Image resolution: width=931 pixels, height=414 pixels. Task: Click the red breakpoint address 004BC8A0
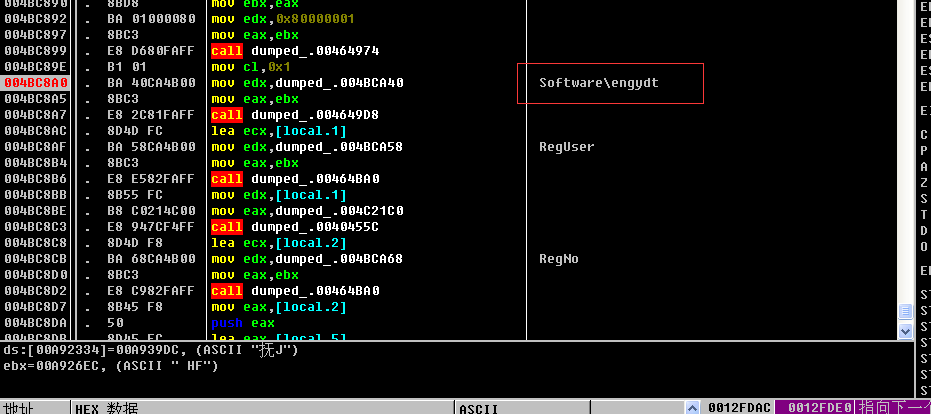(35, 83)
